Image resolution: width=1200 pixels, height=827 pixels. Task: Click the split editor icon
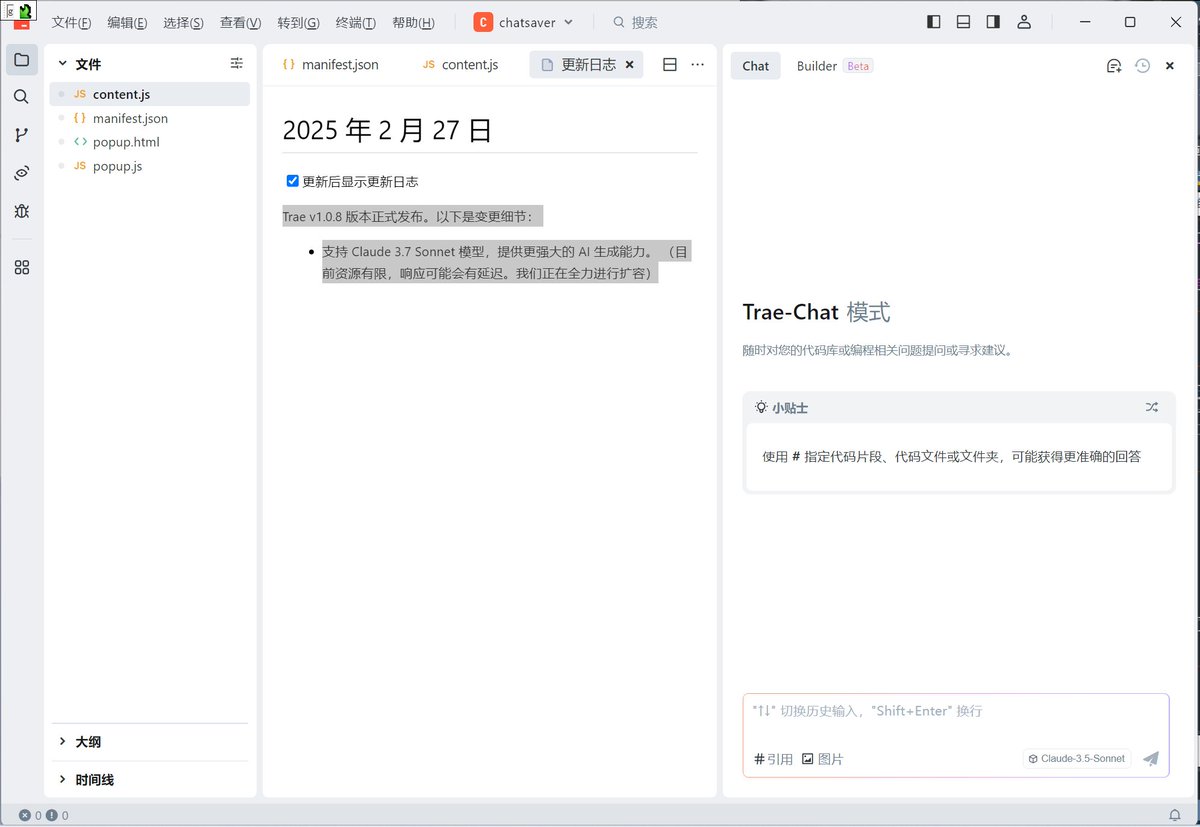coord(670,64)
